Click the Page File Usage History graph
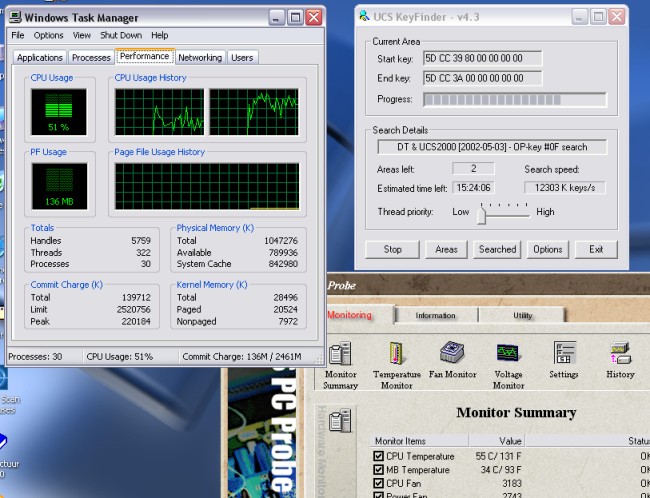The height and width of the screenshot is (498, 650). coord(207,186)
